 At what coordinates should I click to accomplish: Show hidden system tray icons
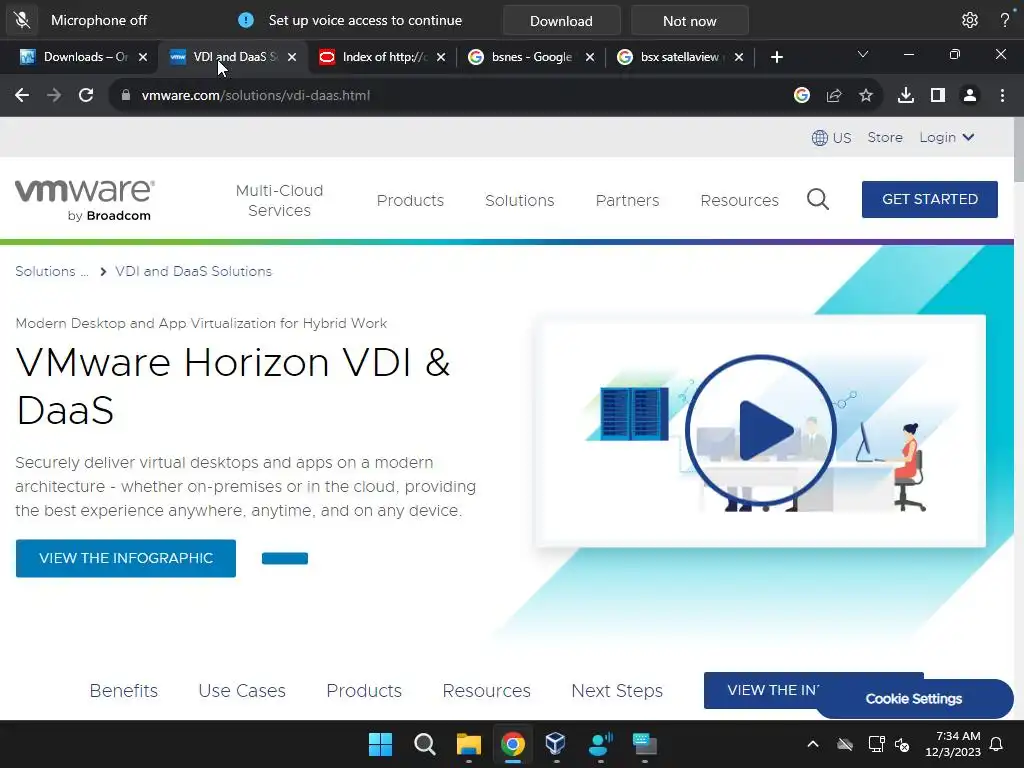tap(813, 744)
